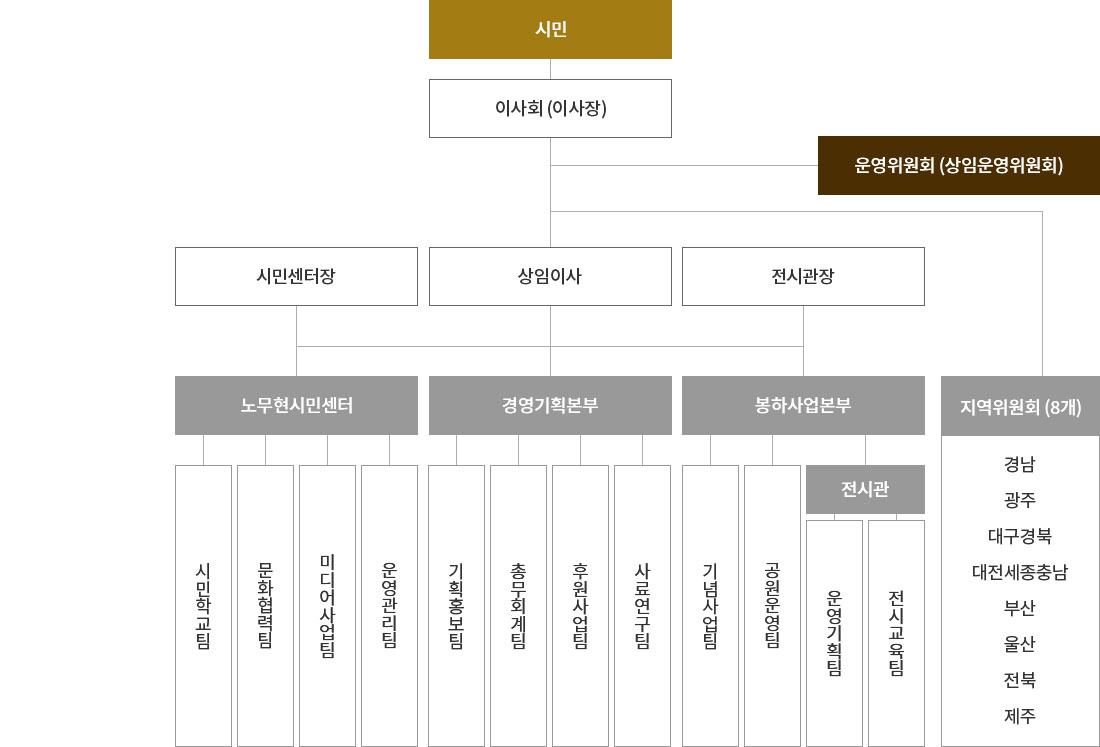Select the 경영기획본부 header

(x=550, y=405)
